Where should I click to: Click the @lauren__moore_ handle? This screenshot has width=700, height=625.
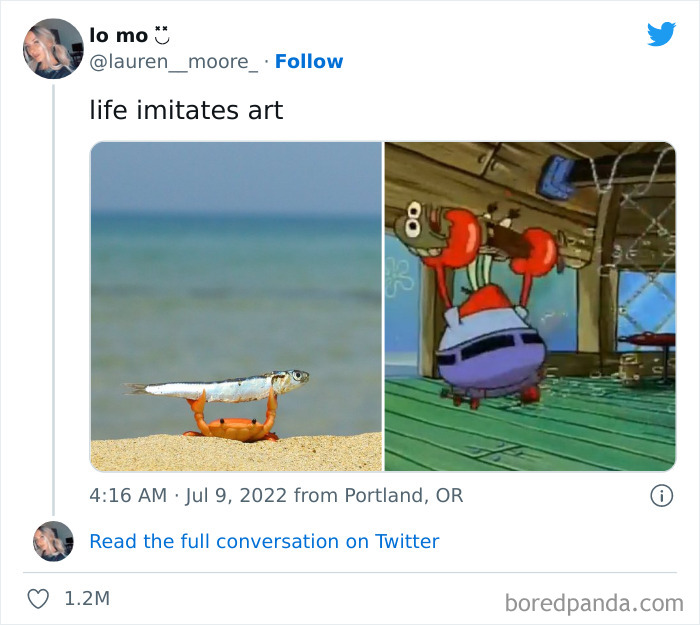point(174,61)
